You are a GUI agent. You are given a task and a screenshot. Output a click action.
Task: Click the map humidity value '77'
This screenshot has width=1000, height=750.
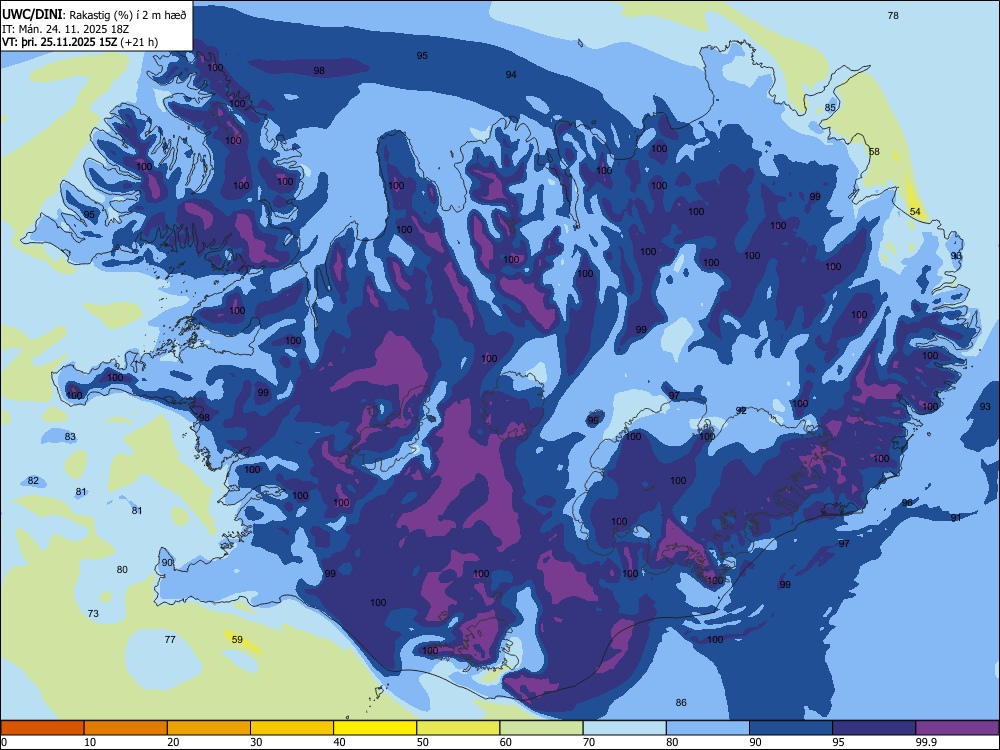[170, 639]
